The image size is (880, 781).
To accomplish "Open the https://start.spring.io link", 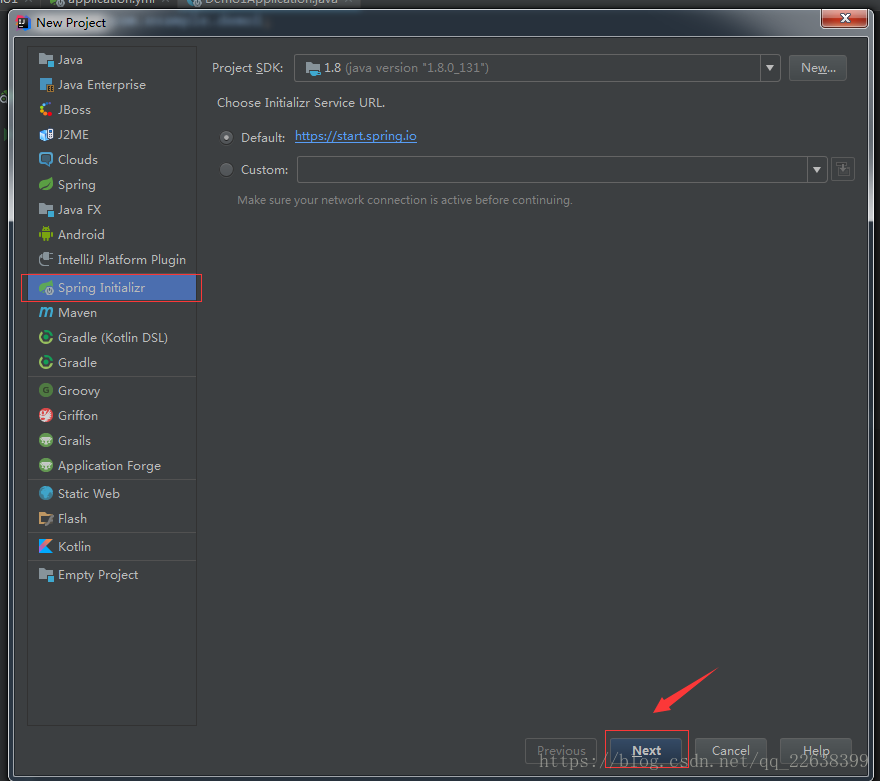I will (x=356, y=136).
